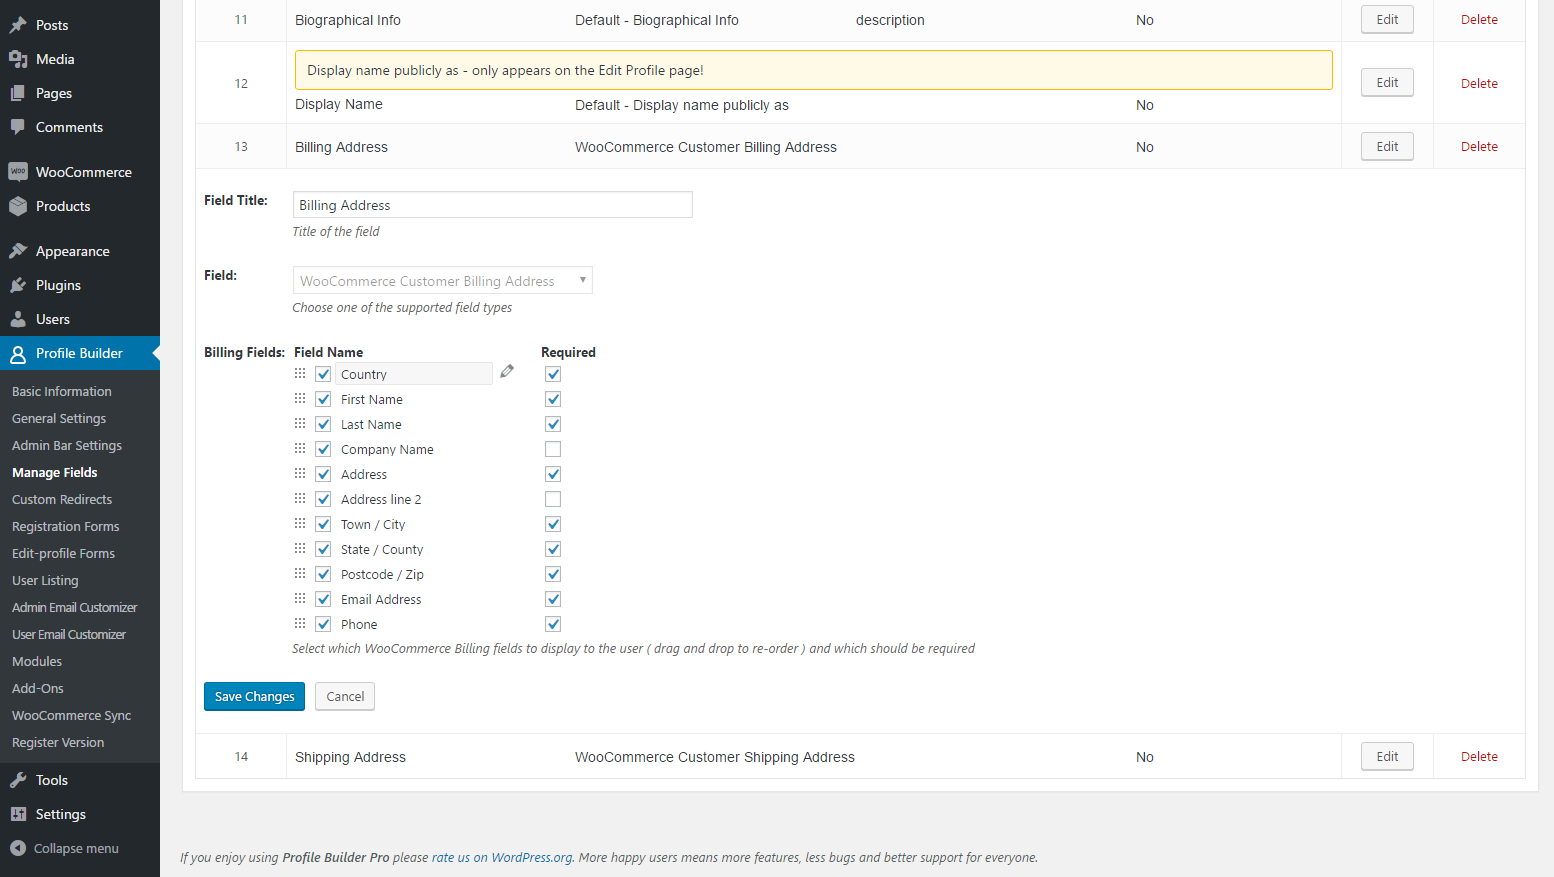The width and height of the screenshot is (1554, 877).
Task: Click the Save Changes button
Action: tap(254, 696)
